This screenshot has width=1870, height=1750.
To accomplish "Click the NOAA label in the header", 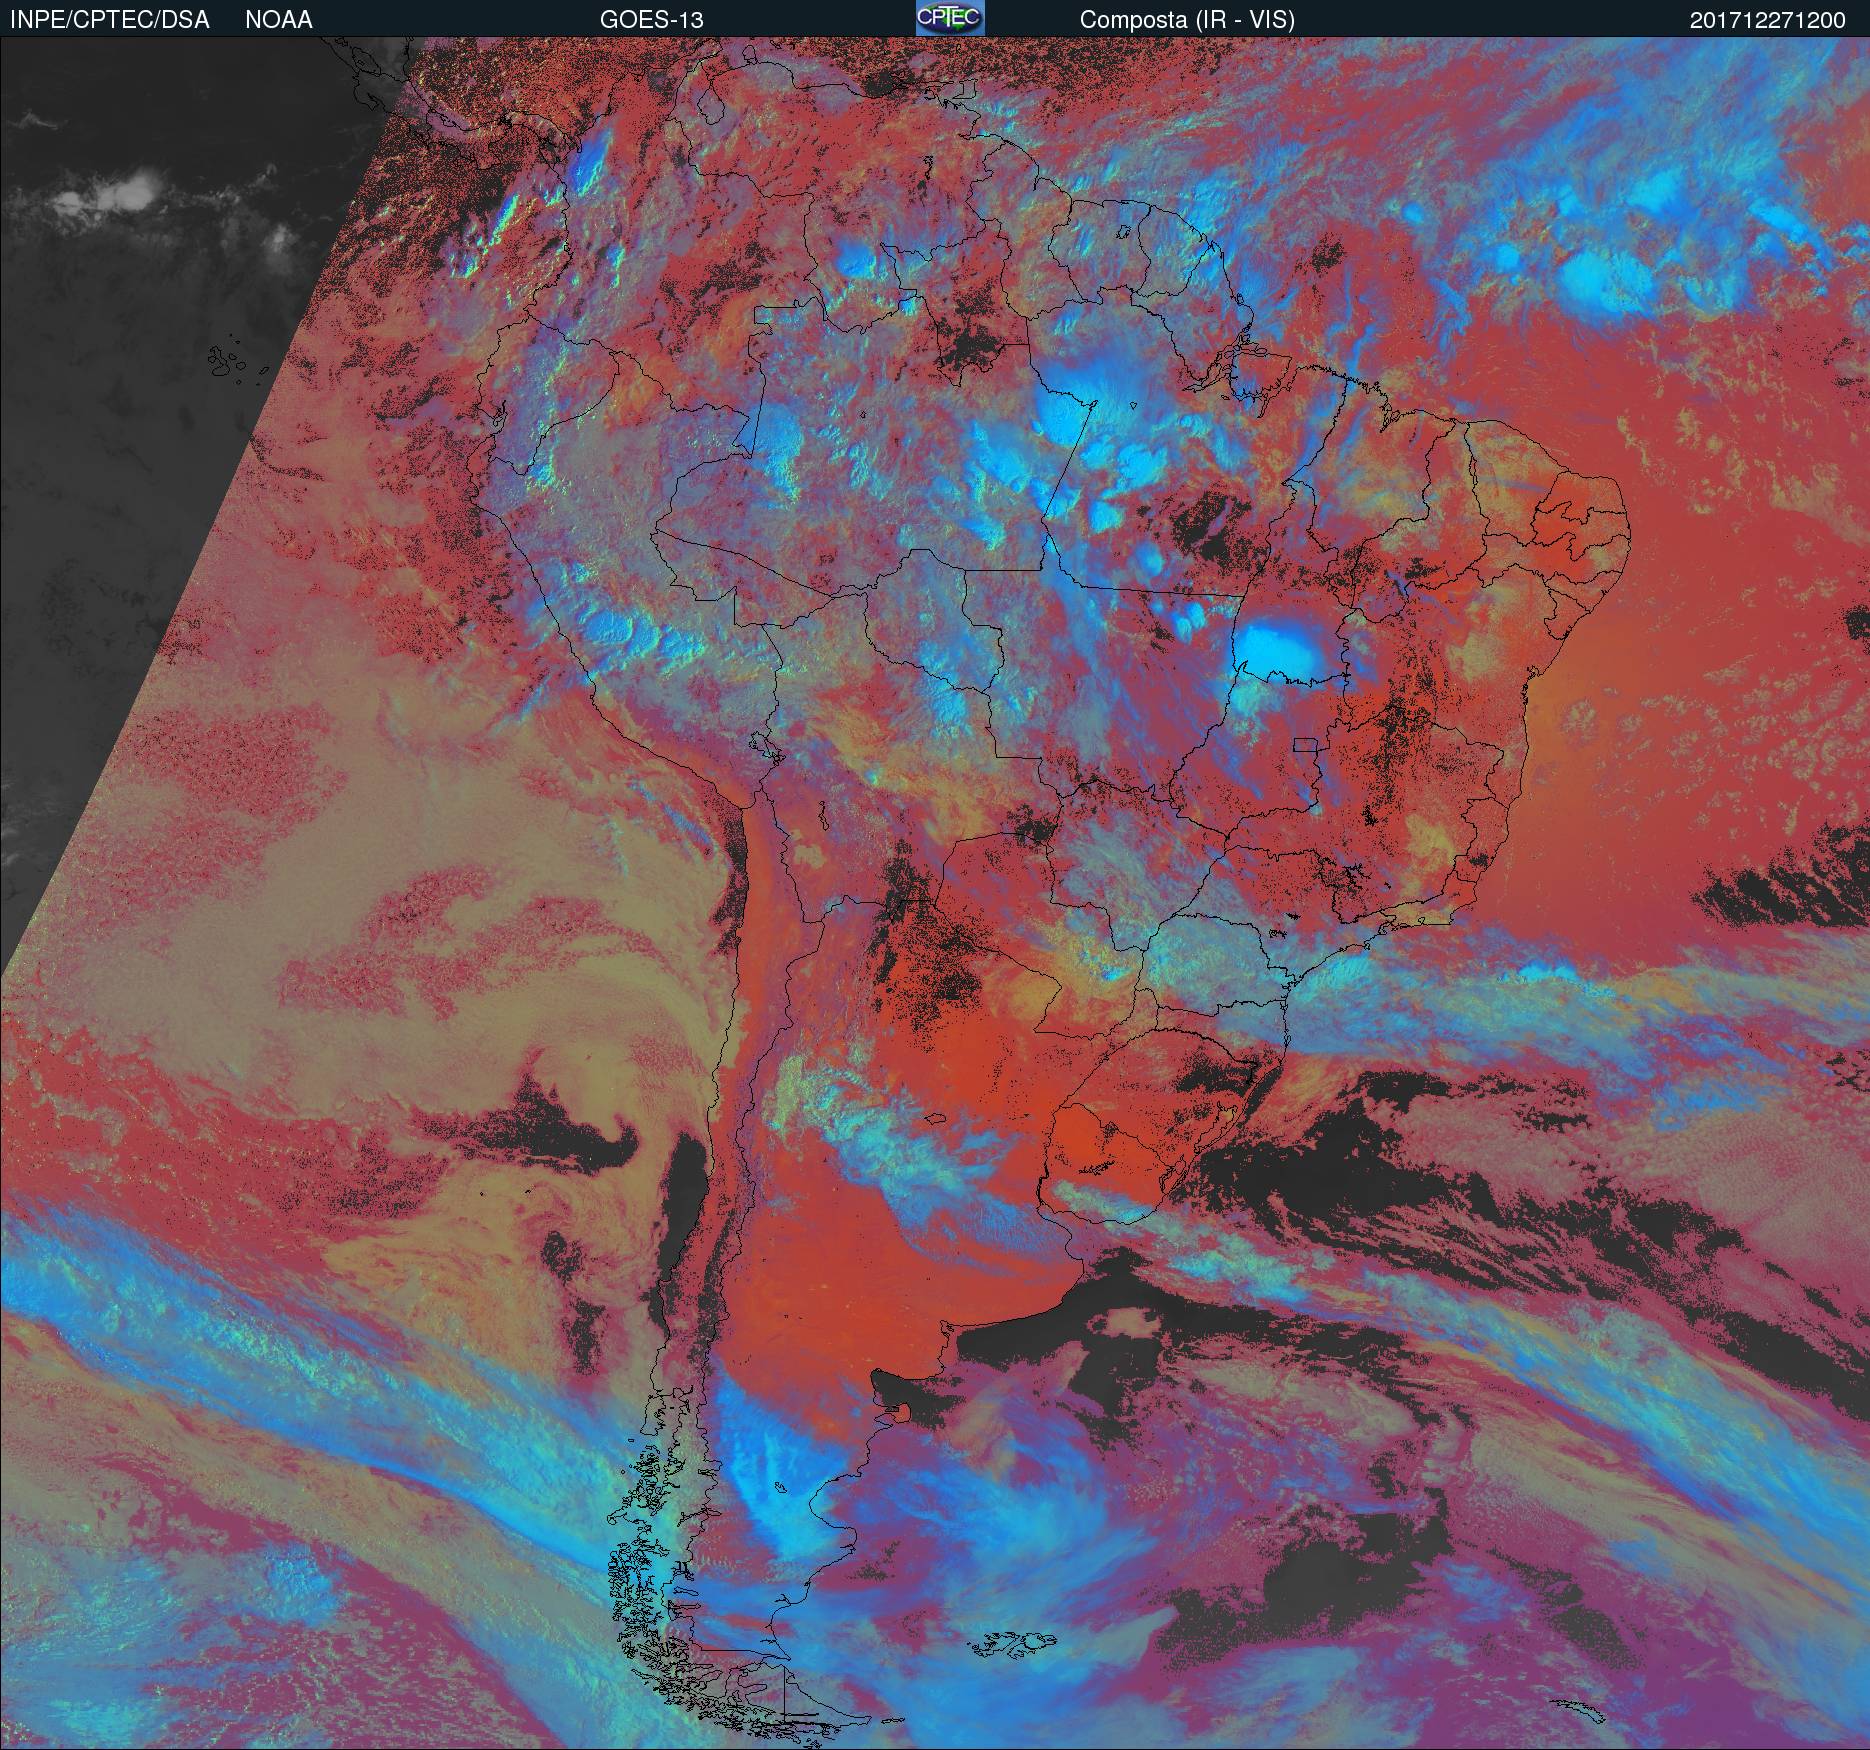I will coord(278,20).
